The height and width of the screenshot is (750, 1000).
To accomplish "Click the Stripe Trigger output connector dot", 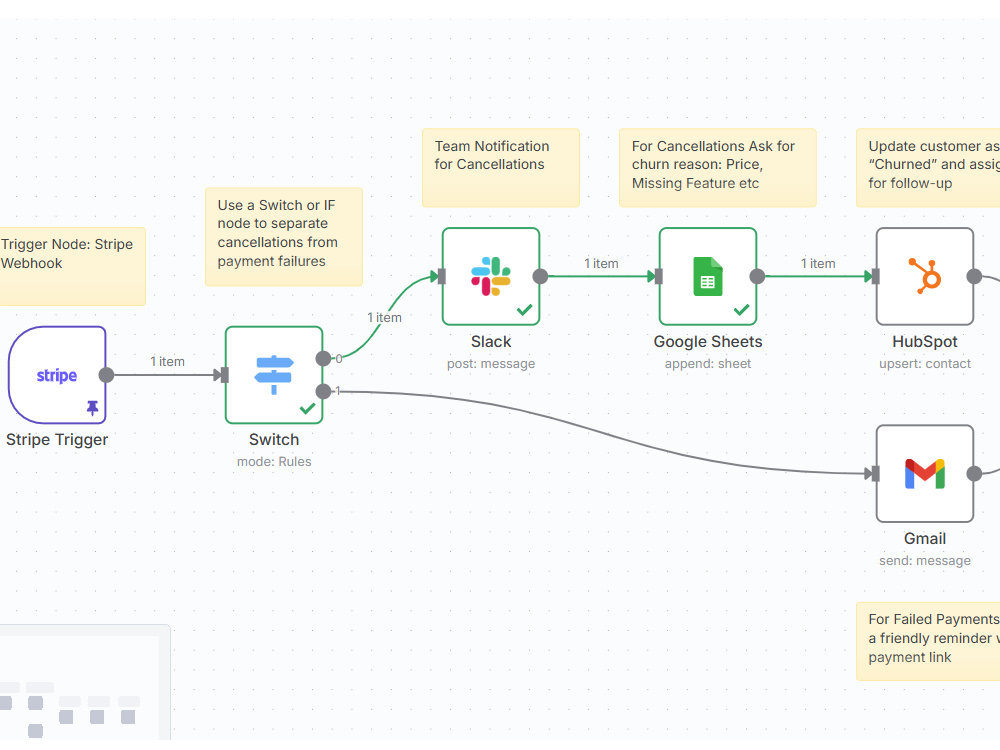I will tap(107, 375).
